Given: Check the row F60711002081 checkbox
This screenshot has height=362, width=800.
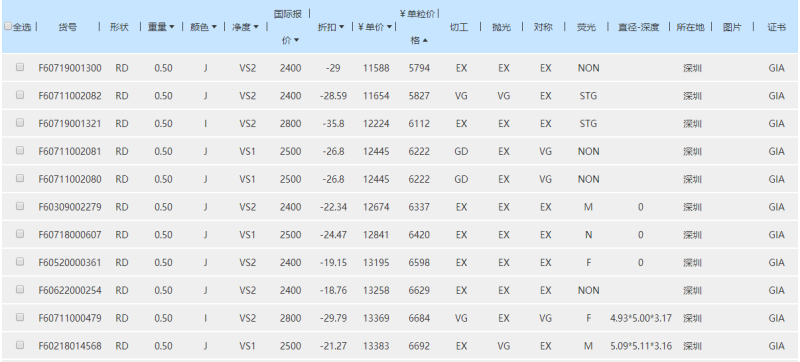Looking at the screenshot, I should pyautogui.click(x=20, y=150).
